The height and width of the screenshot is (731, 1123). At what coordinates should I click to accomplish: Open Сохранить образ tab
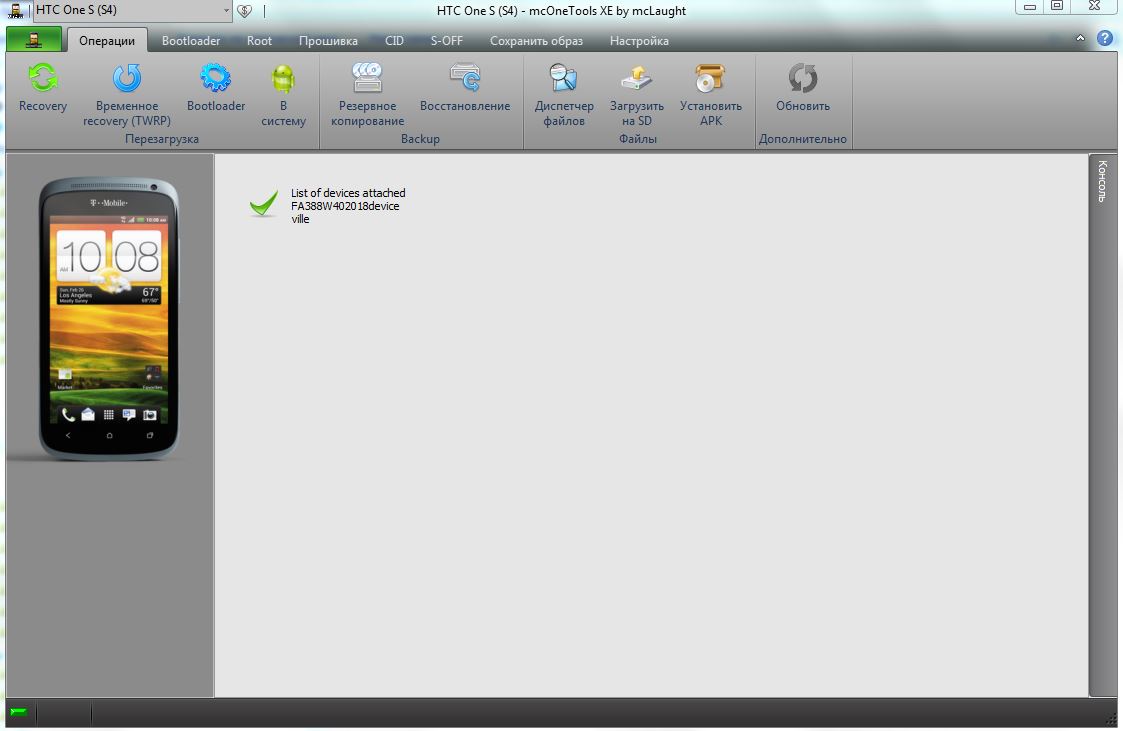[x=536, y=41]
